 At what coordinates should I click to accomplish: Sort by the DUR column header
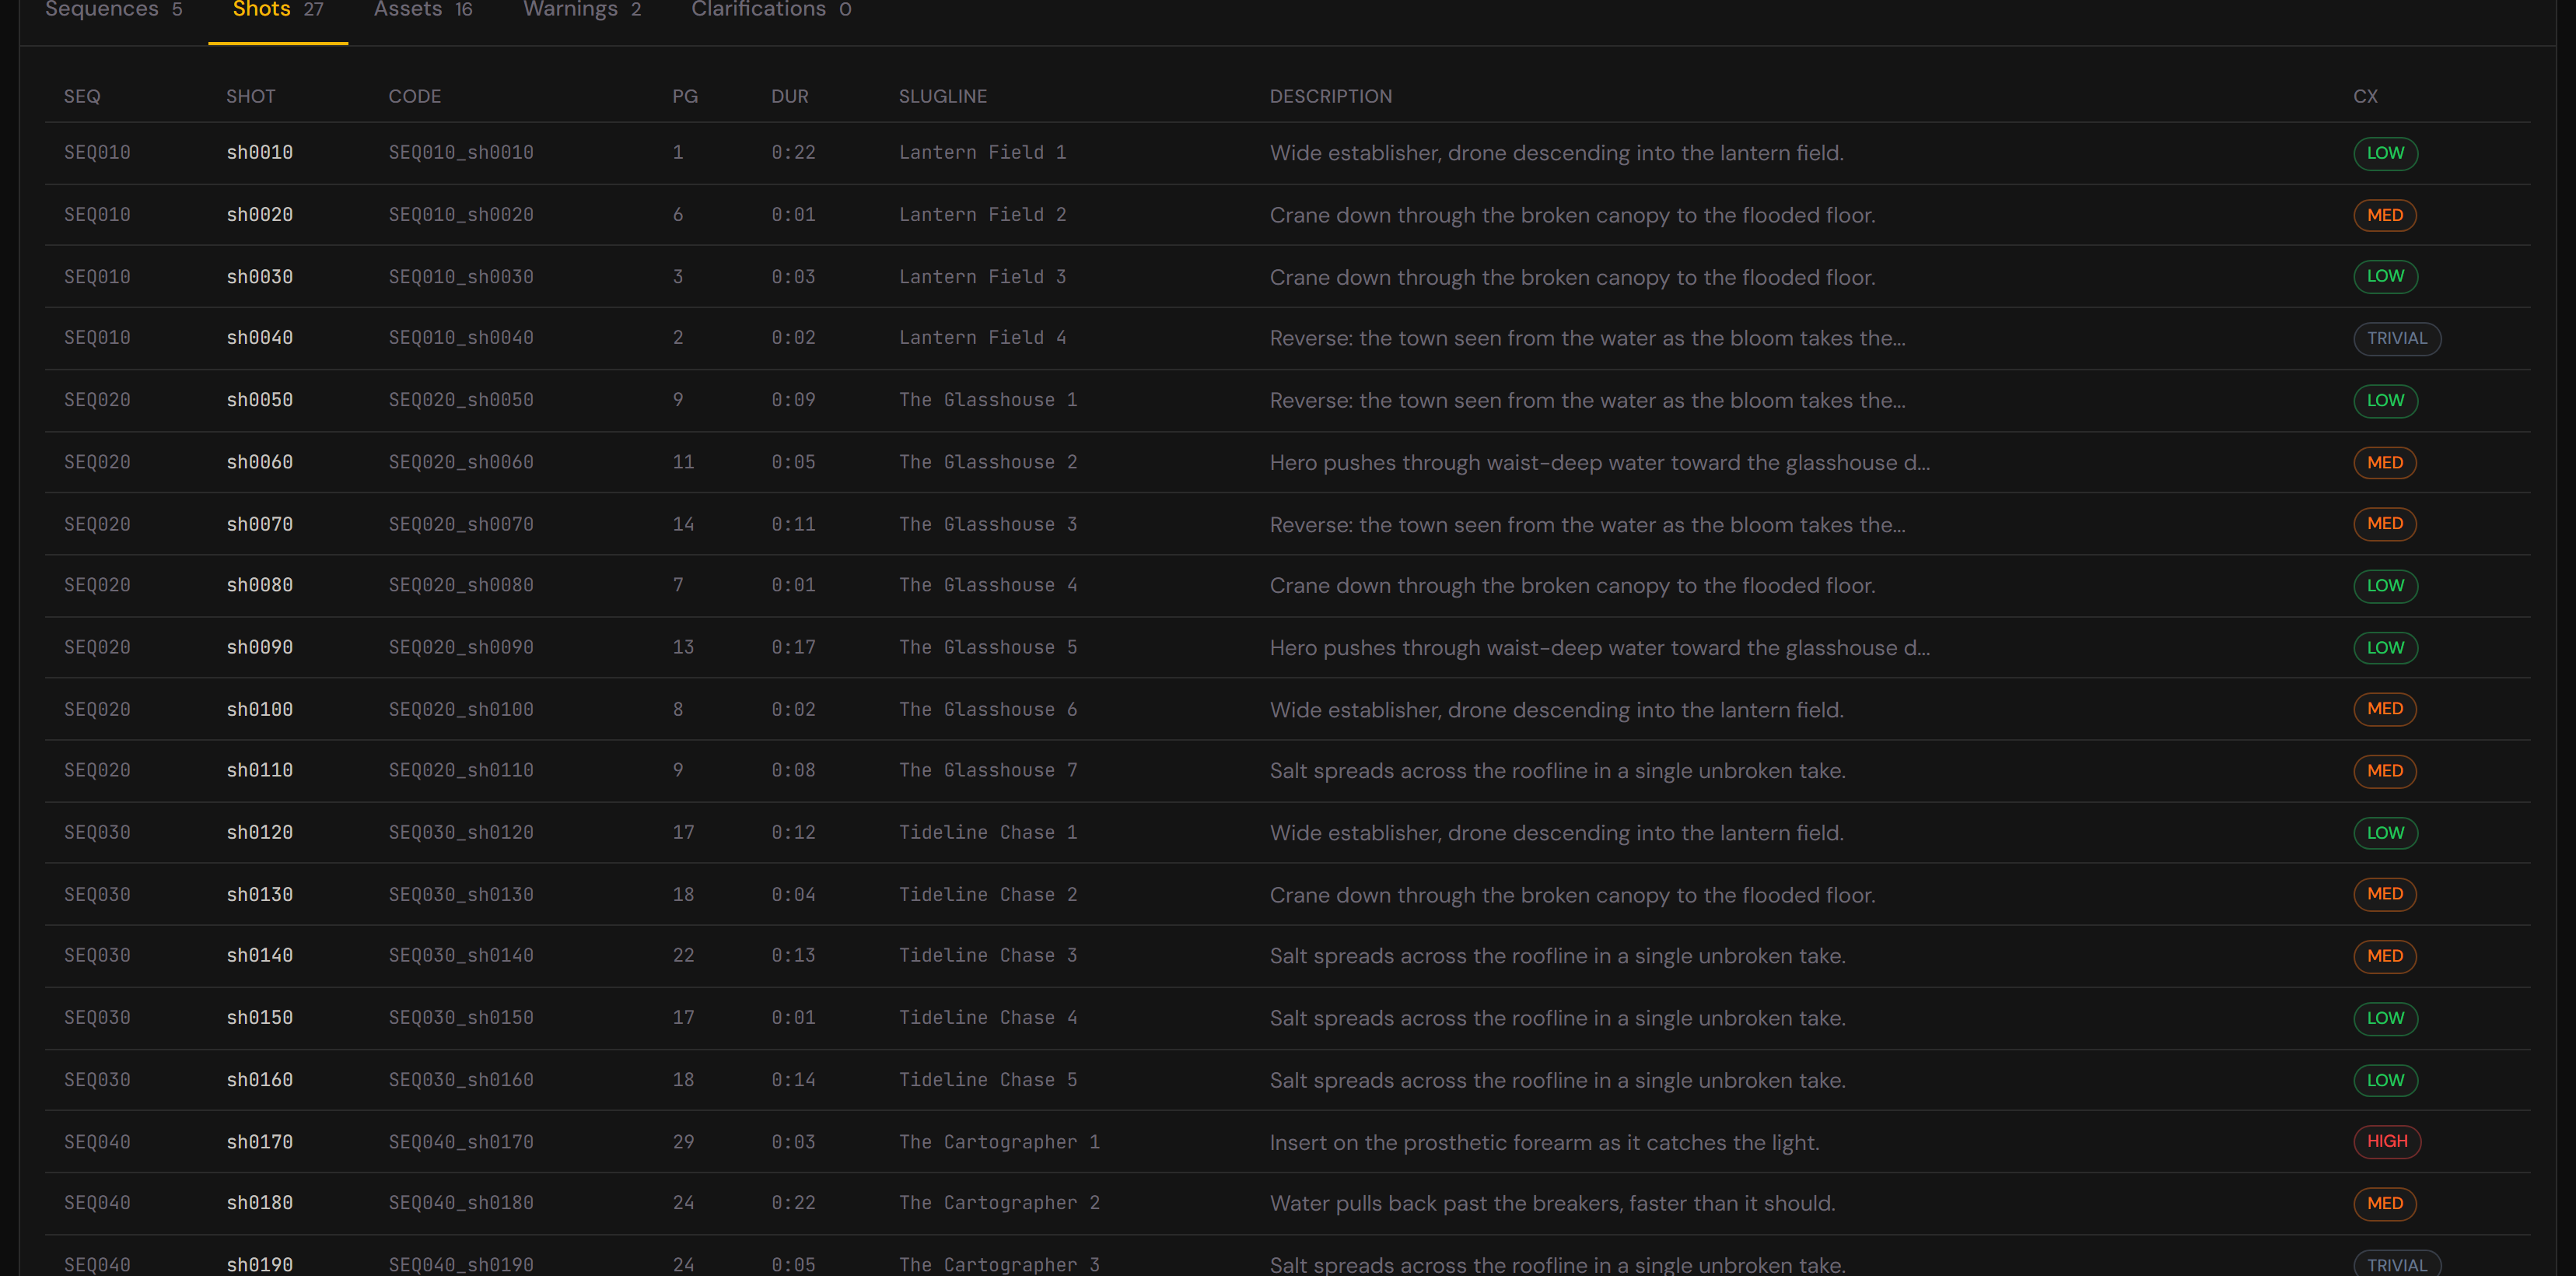(789, 96)
